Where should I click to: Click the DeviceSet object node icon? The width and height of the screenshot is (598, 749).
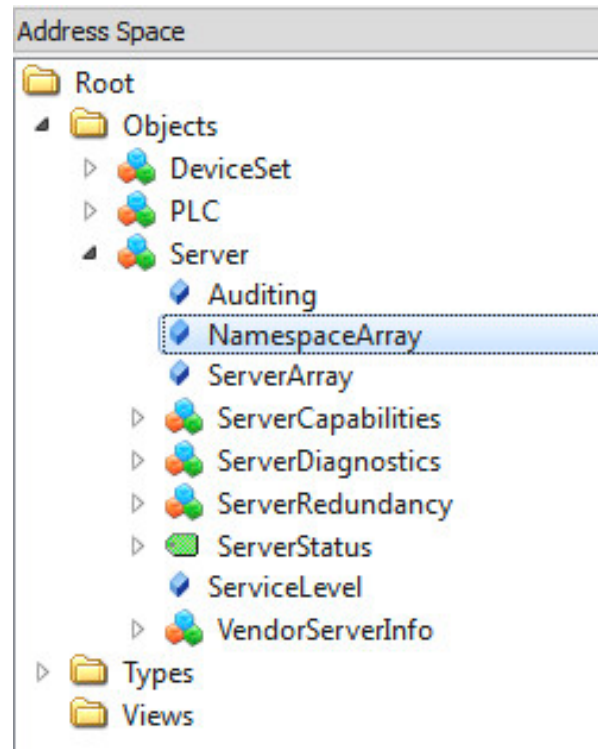click(x=136, y=167)
